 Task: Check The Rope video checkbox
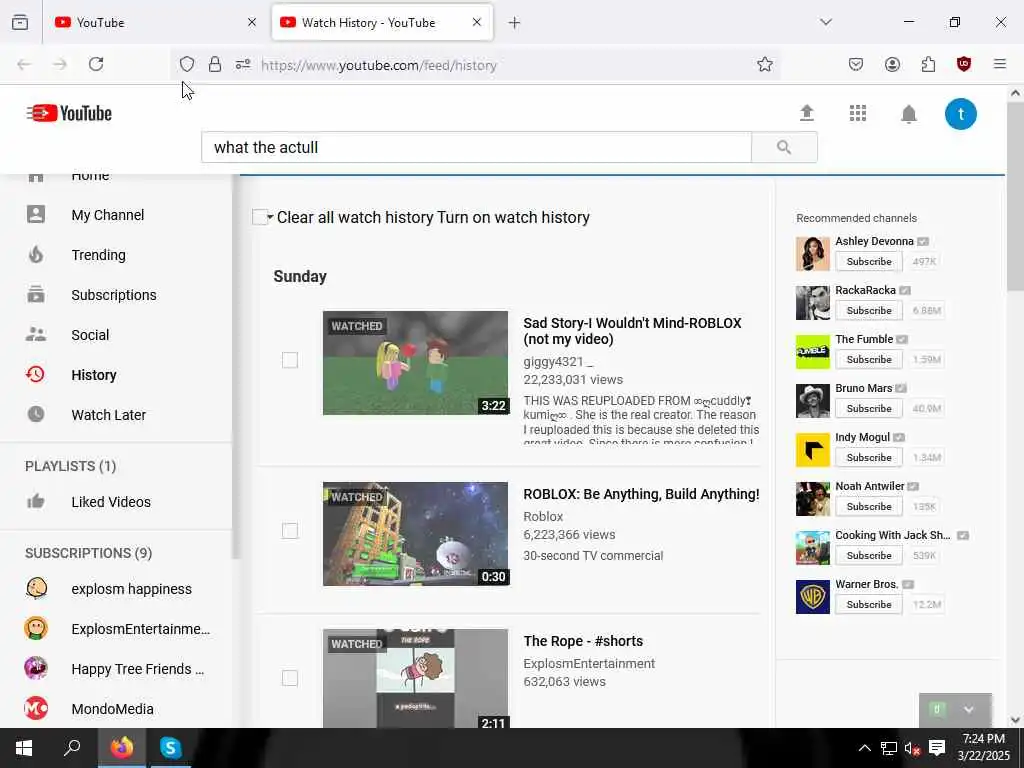289,678
